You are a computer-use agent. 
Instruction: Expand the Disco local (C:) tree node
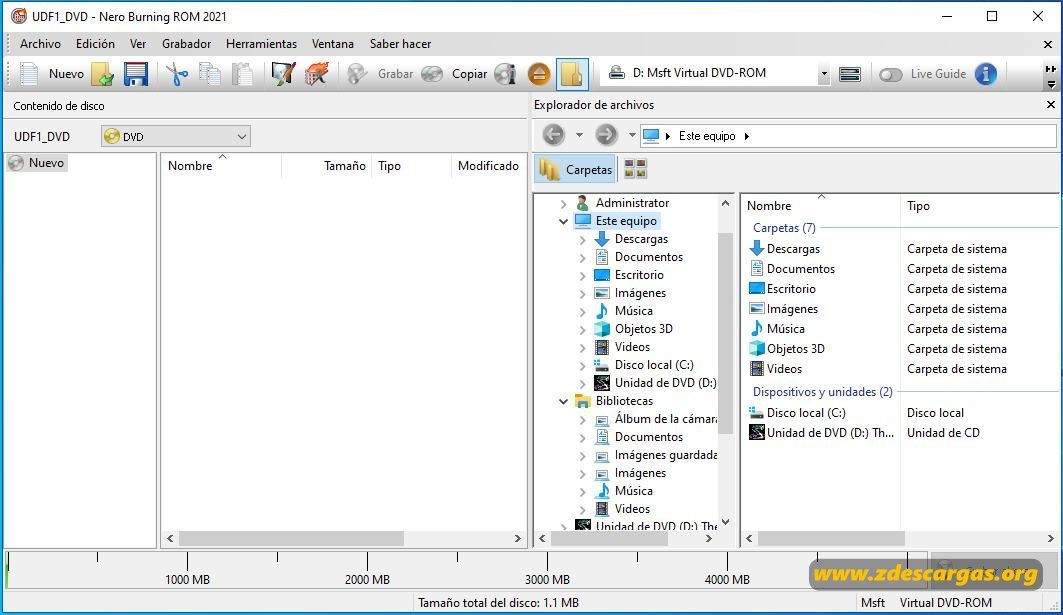click(x=582, y=365)
